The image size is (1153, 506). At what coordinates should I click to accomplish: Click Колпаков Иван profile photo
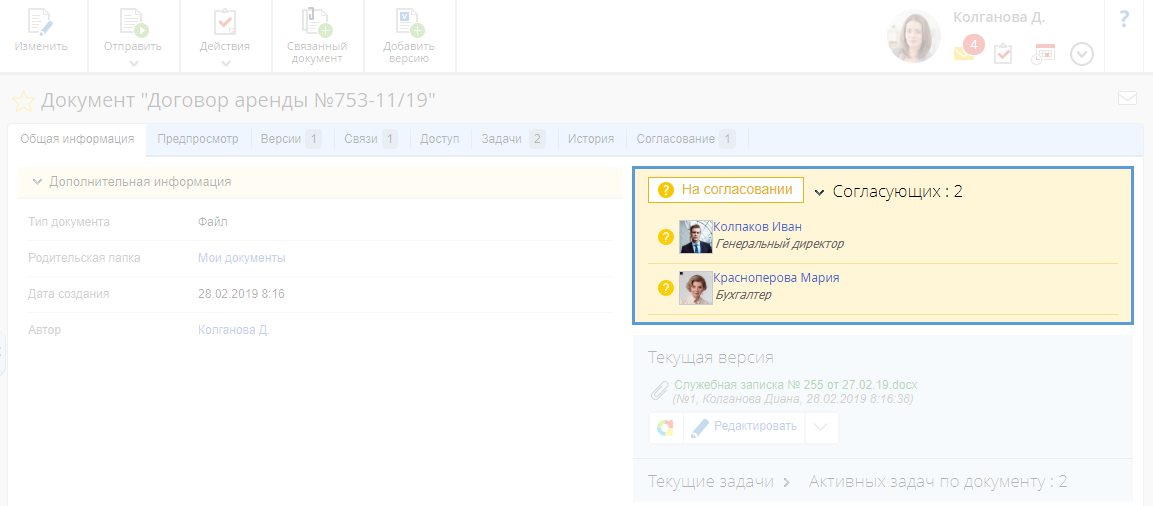(695, 237)
